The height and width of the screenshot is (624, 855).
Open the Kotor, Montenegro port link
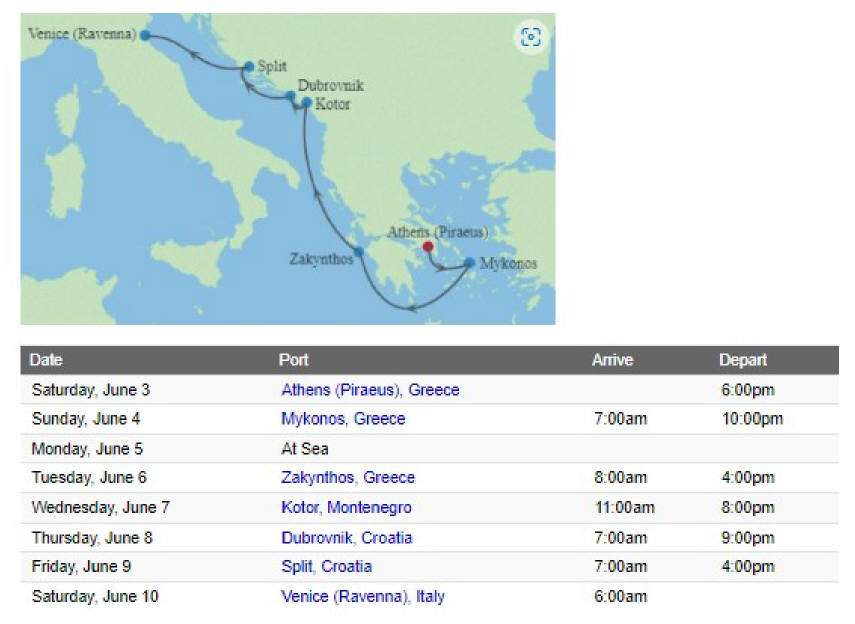tap(346, 507)
